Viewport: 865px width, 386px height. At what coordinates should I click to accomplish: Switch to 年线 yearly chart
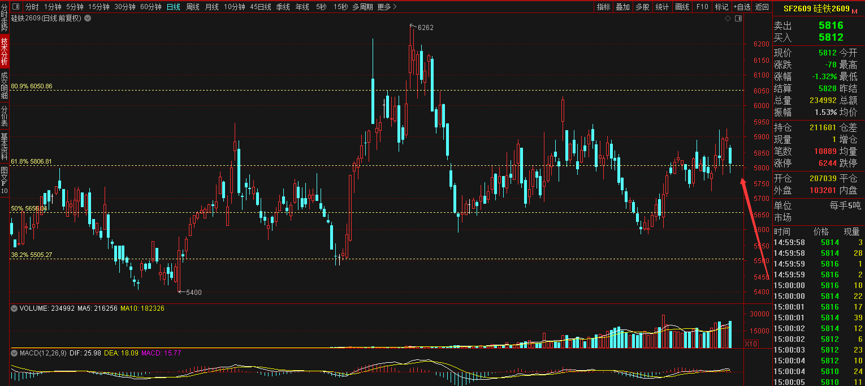pyautogui.click(x=302, y=7)
